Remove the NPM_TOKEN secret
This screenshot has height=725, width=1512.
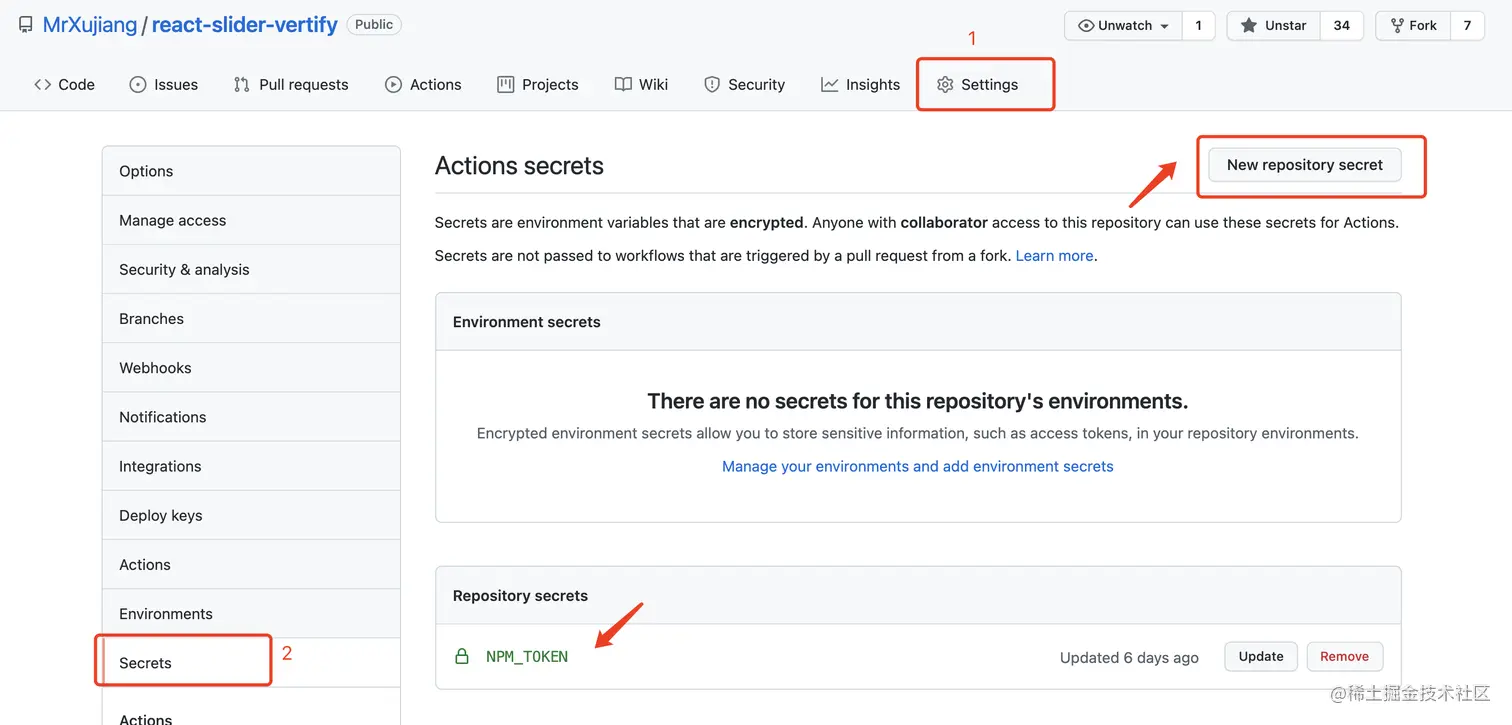pos(1344,657)
